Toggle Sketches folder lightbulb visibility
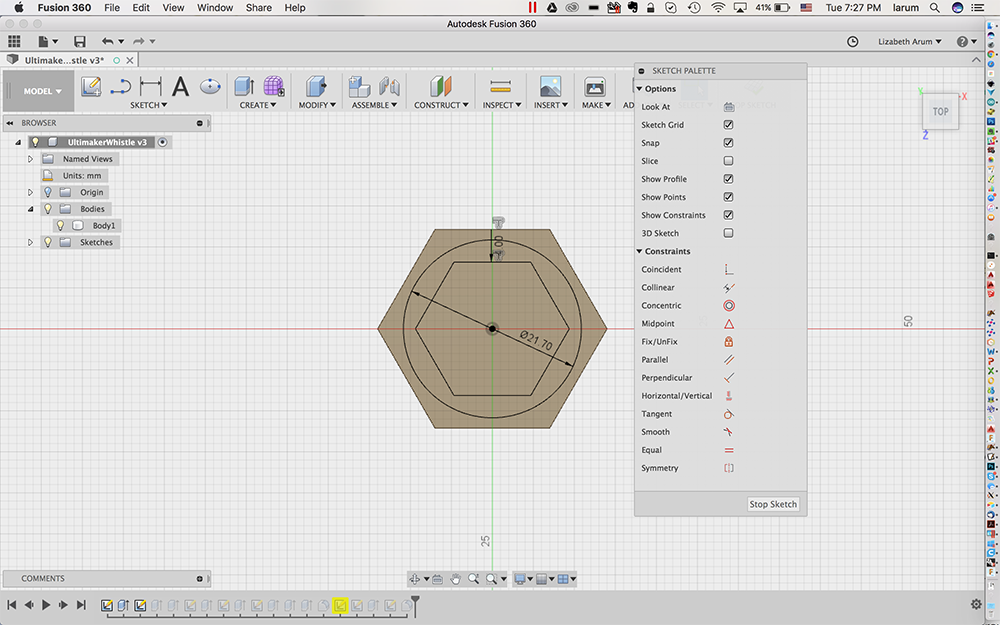The height and width of the screenshot is (625, 1000). 48,242
